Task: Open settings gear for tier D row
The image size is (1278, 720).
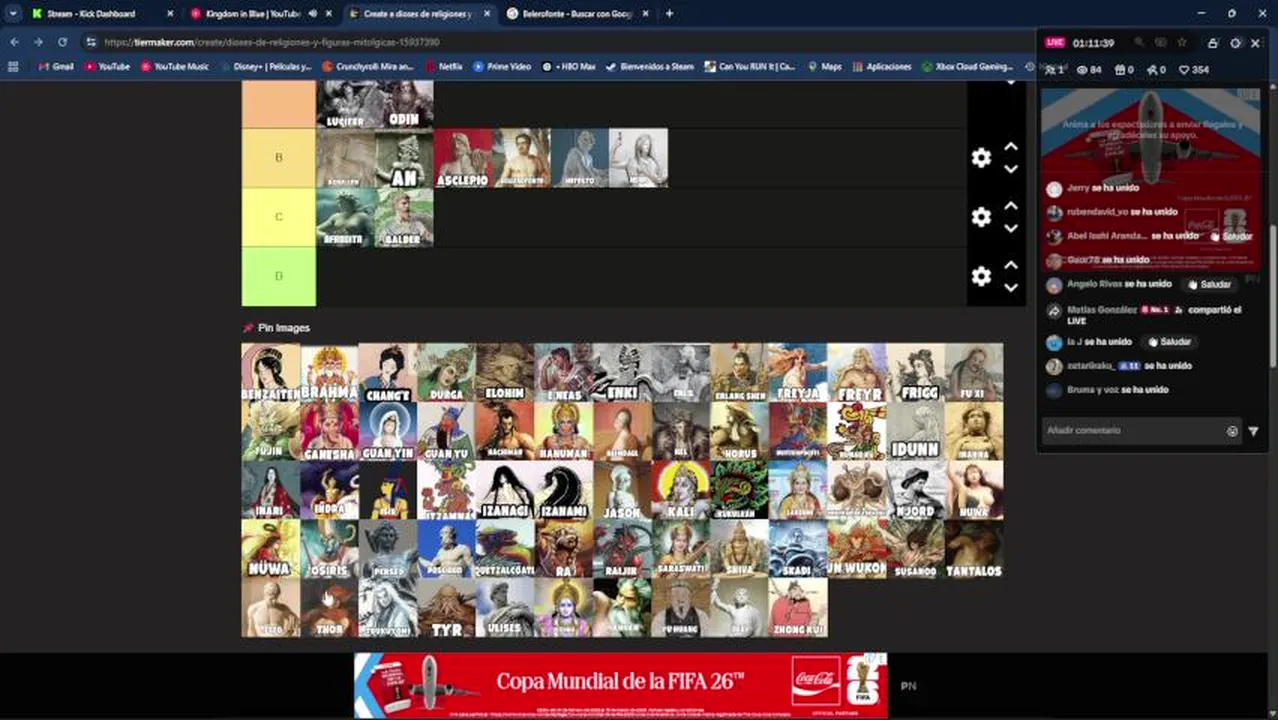Action: coord(981,276)
